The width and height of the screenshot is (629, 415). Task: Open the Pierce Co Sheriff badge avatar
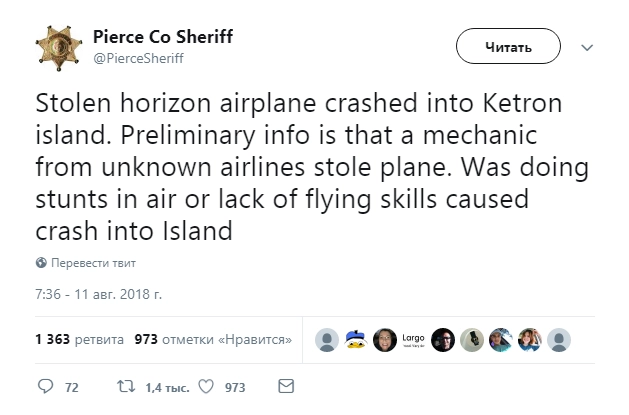click(60, 48)
